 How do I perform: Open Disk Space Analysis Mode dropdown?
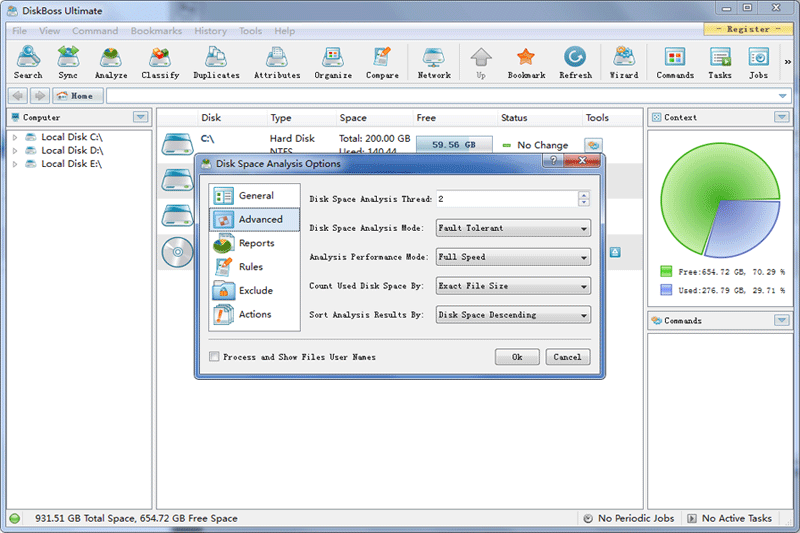tap(513, 228)
